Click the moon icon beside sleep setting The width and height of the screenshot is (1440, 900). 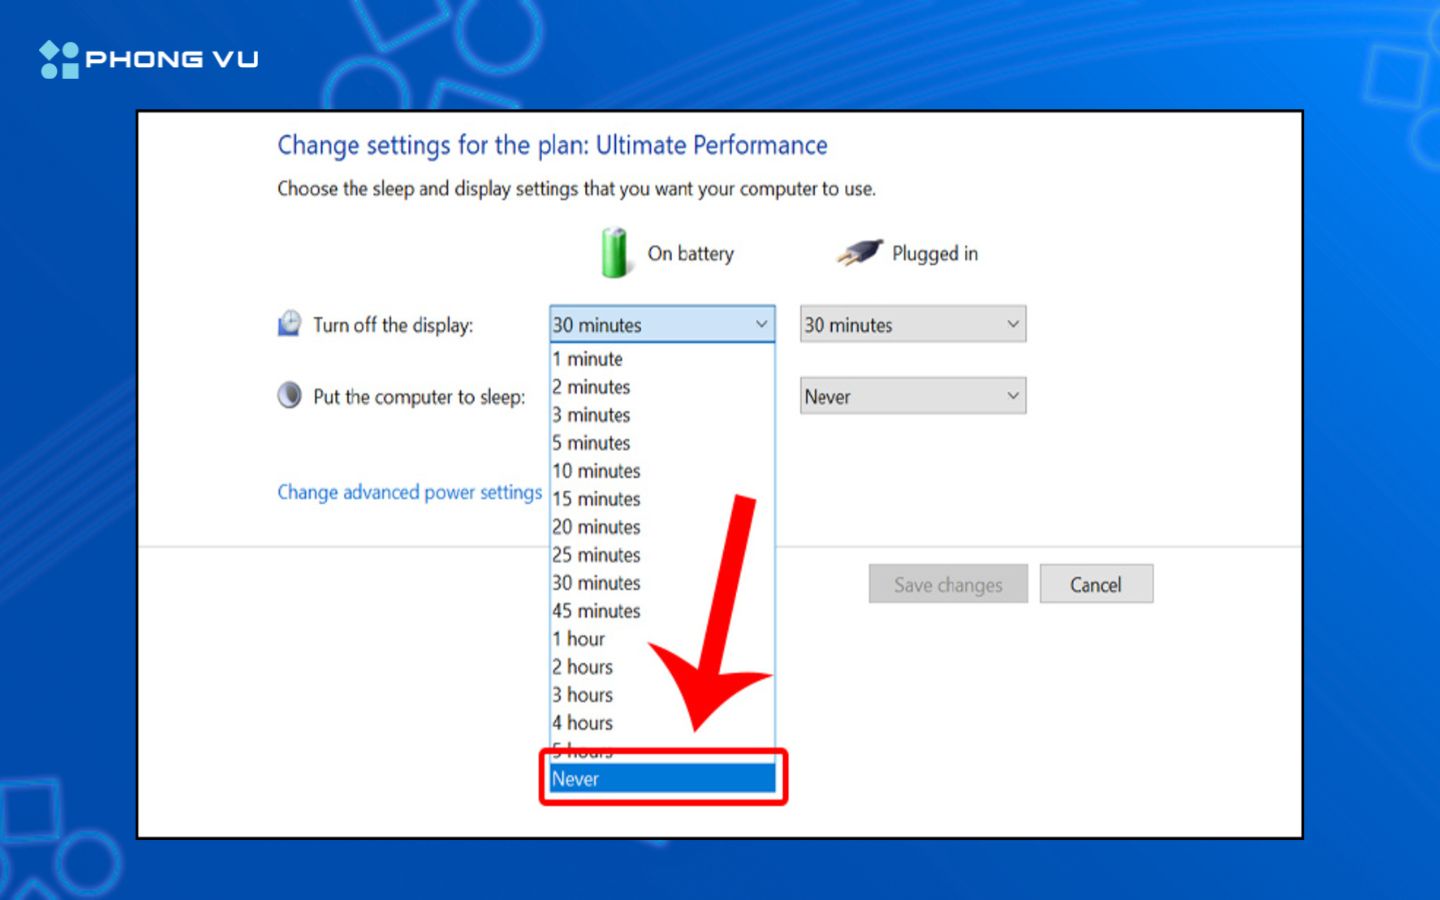click(289, 395)
